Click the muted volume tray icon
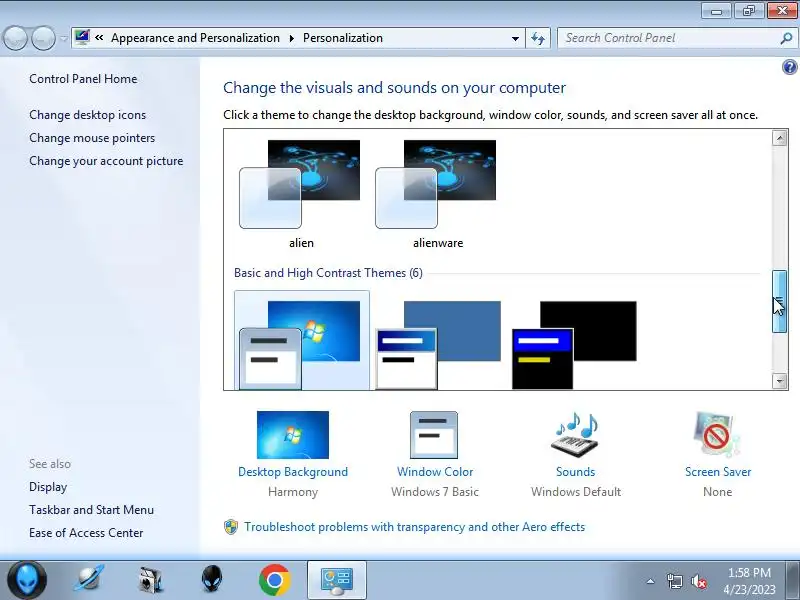 pyautogui.click(x=698, y=581)
